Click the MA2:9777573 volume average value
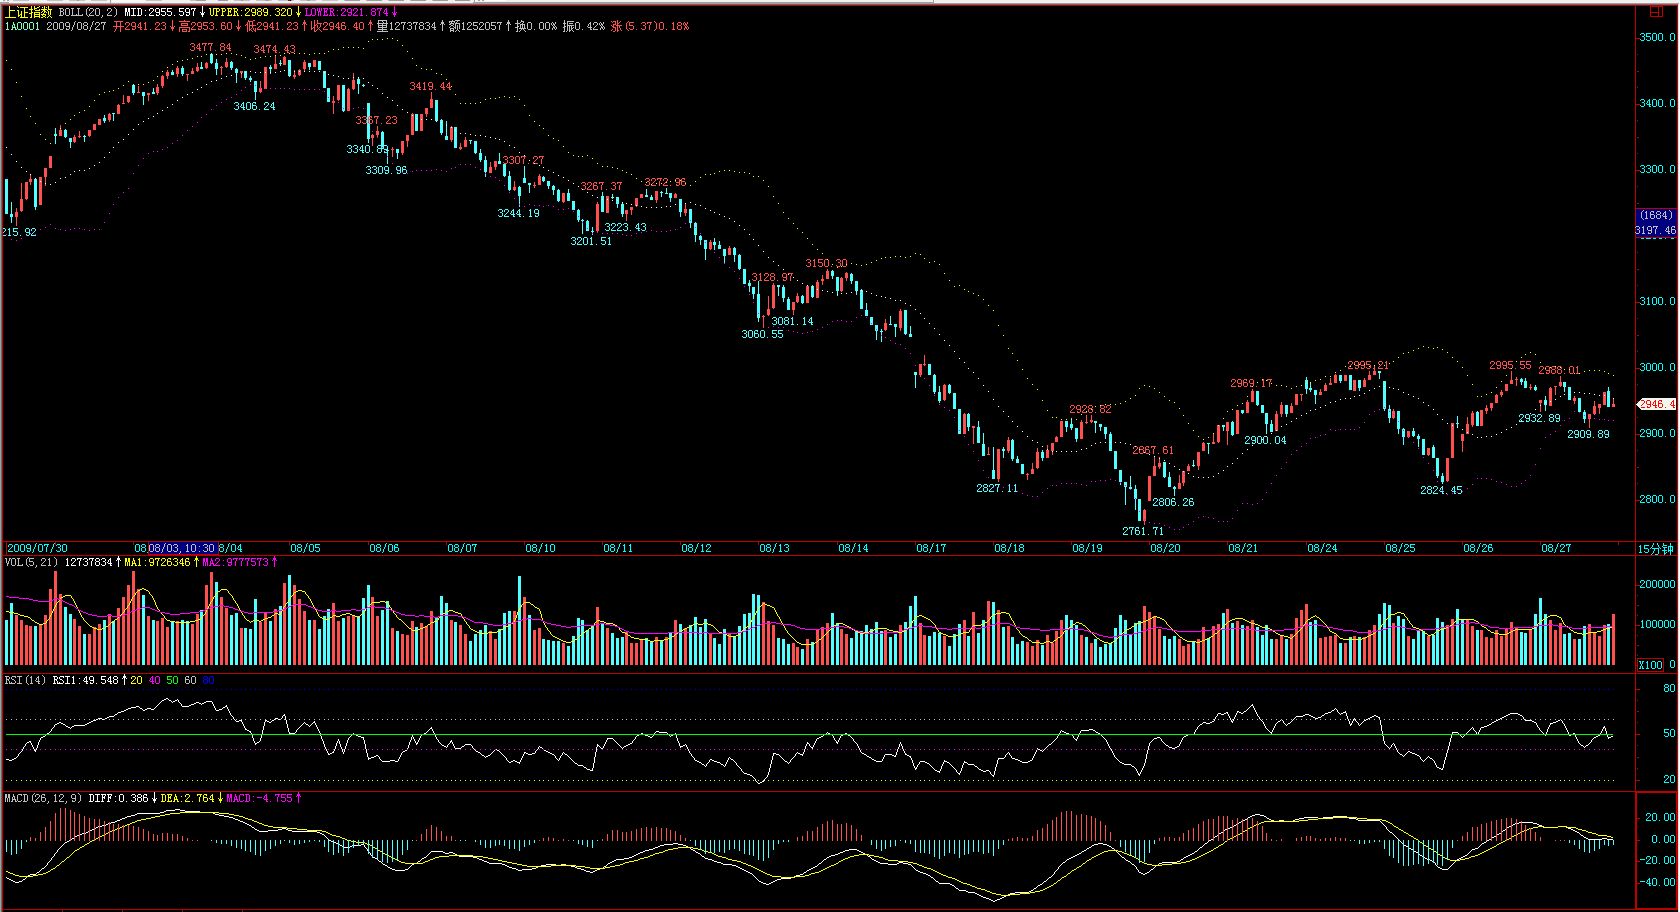The image size is (1680, 912). [x=235, y=562]
